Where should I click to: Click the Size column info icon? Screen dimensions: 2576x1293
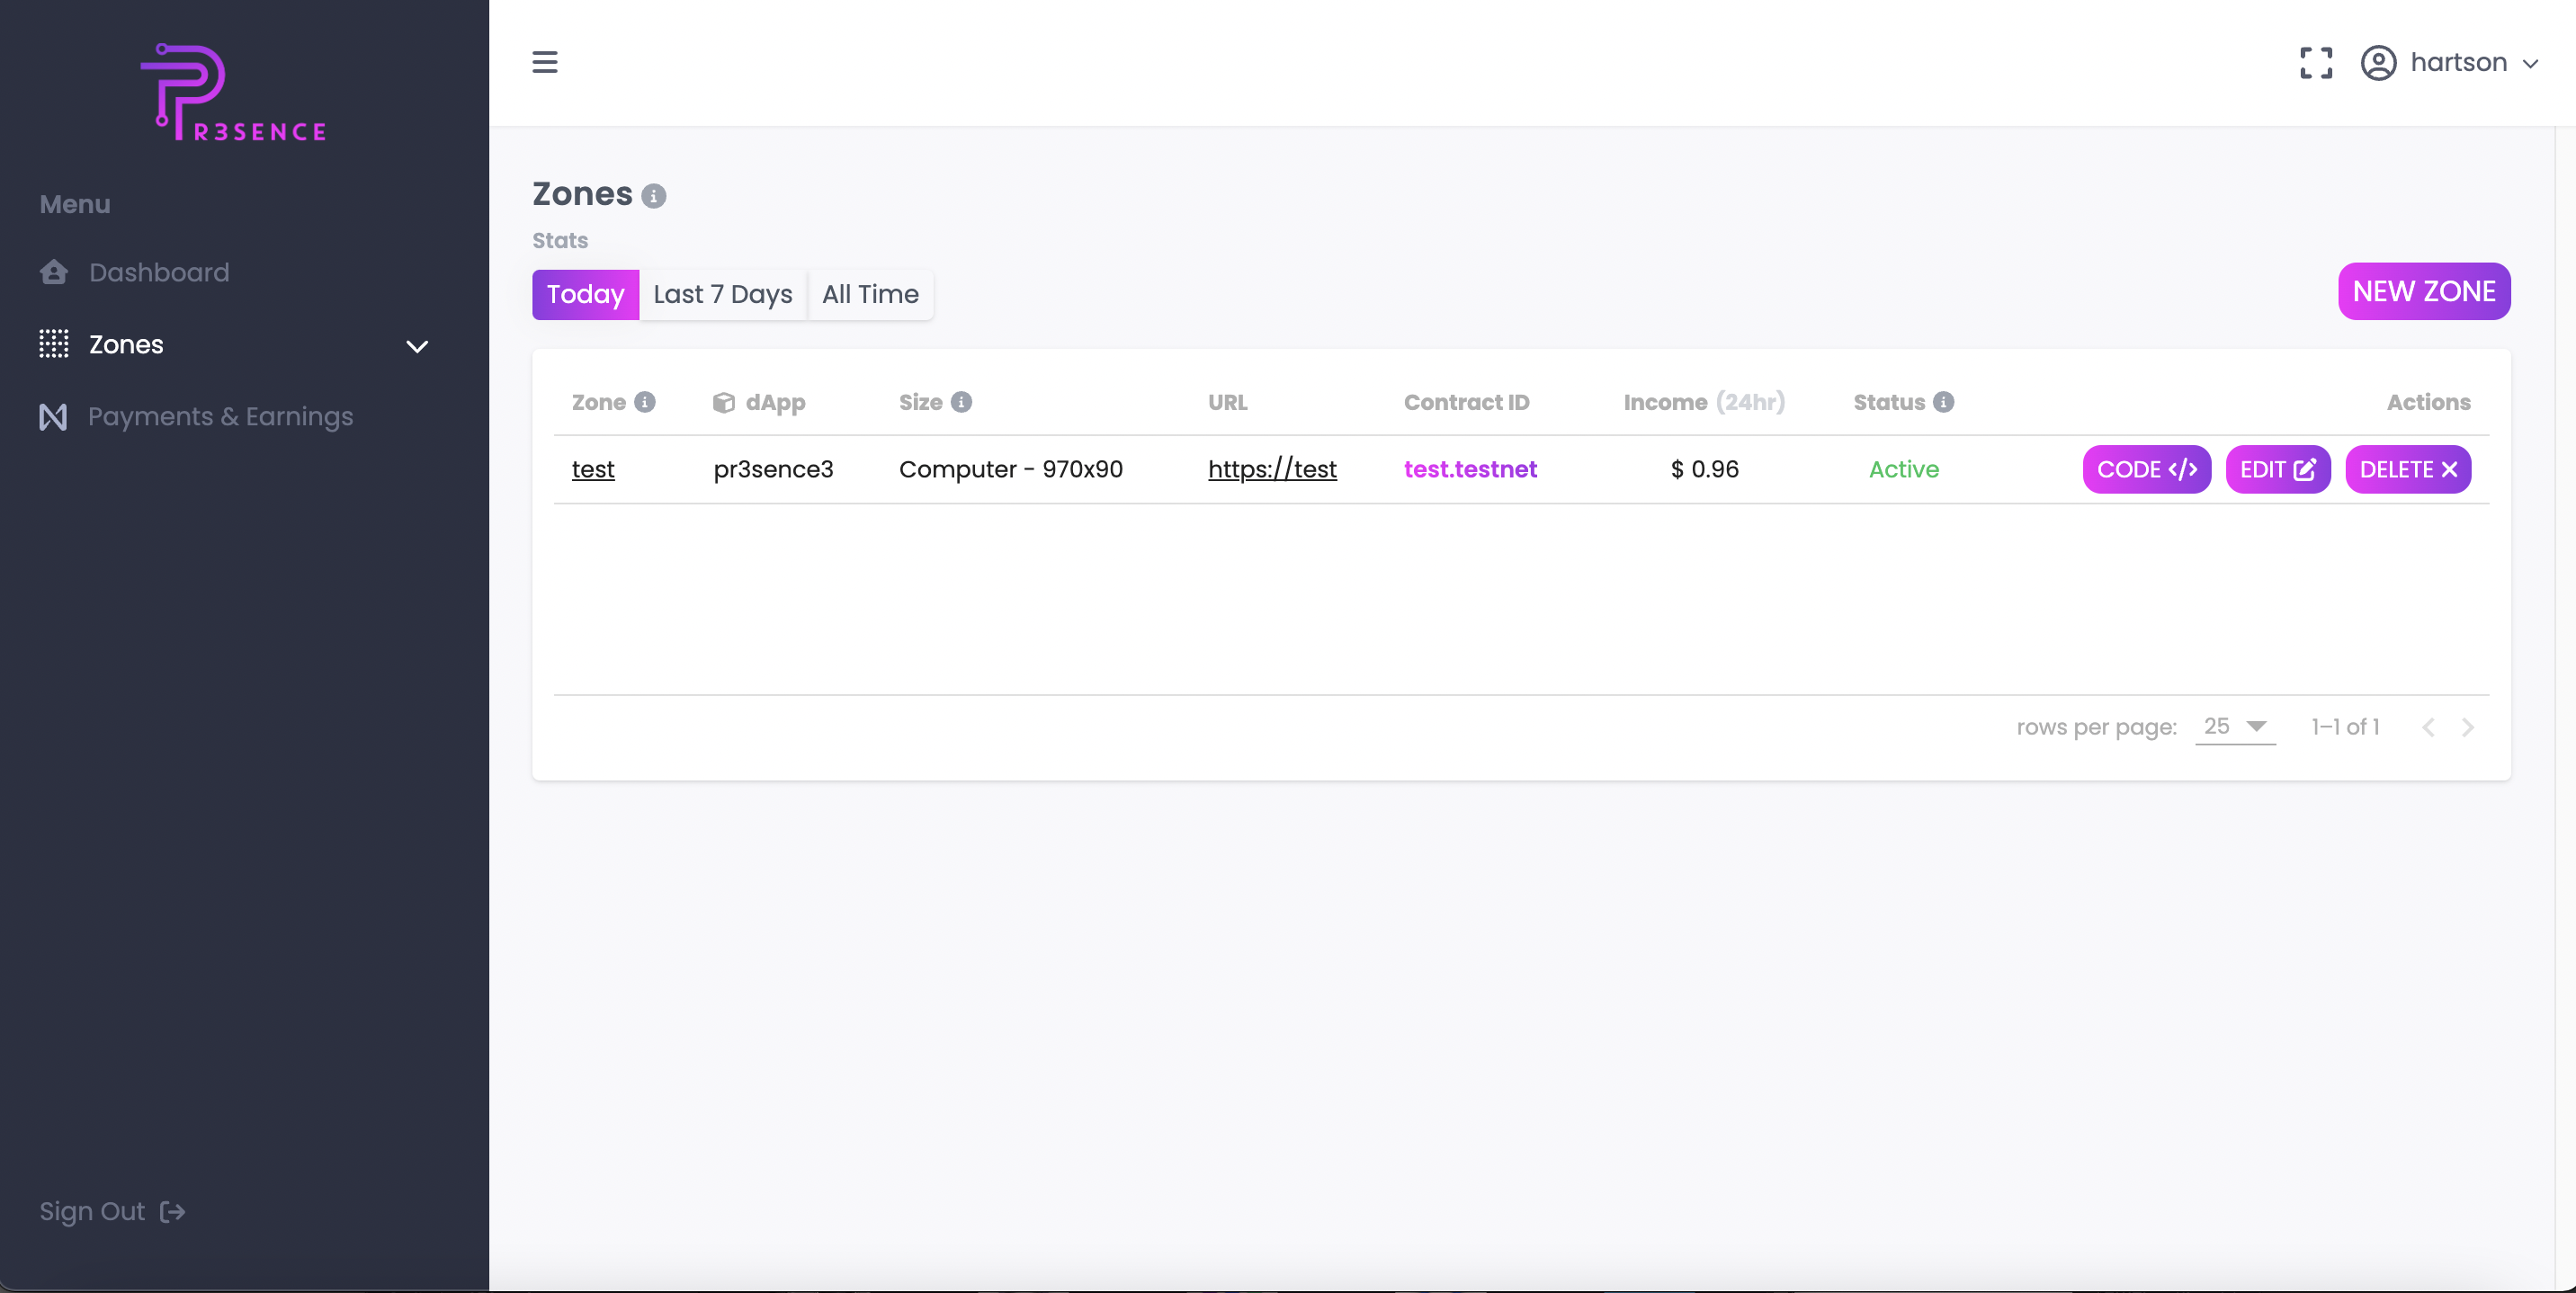(961, 402)
